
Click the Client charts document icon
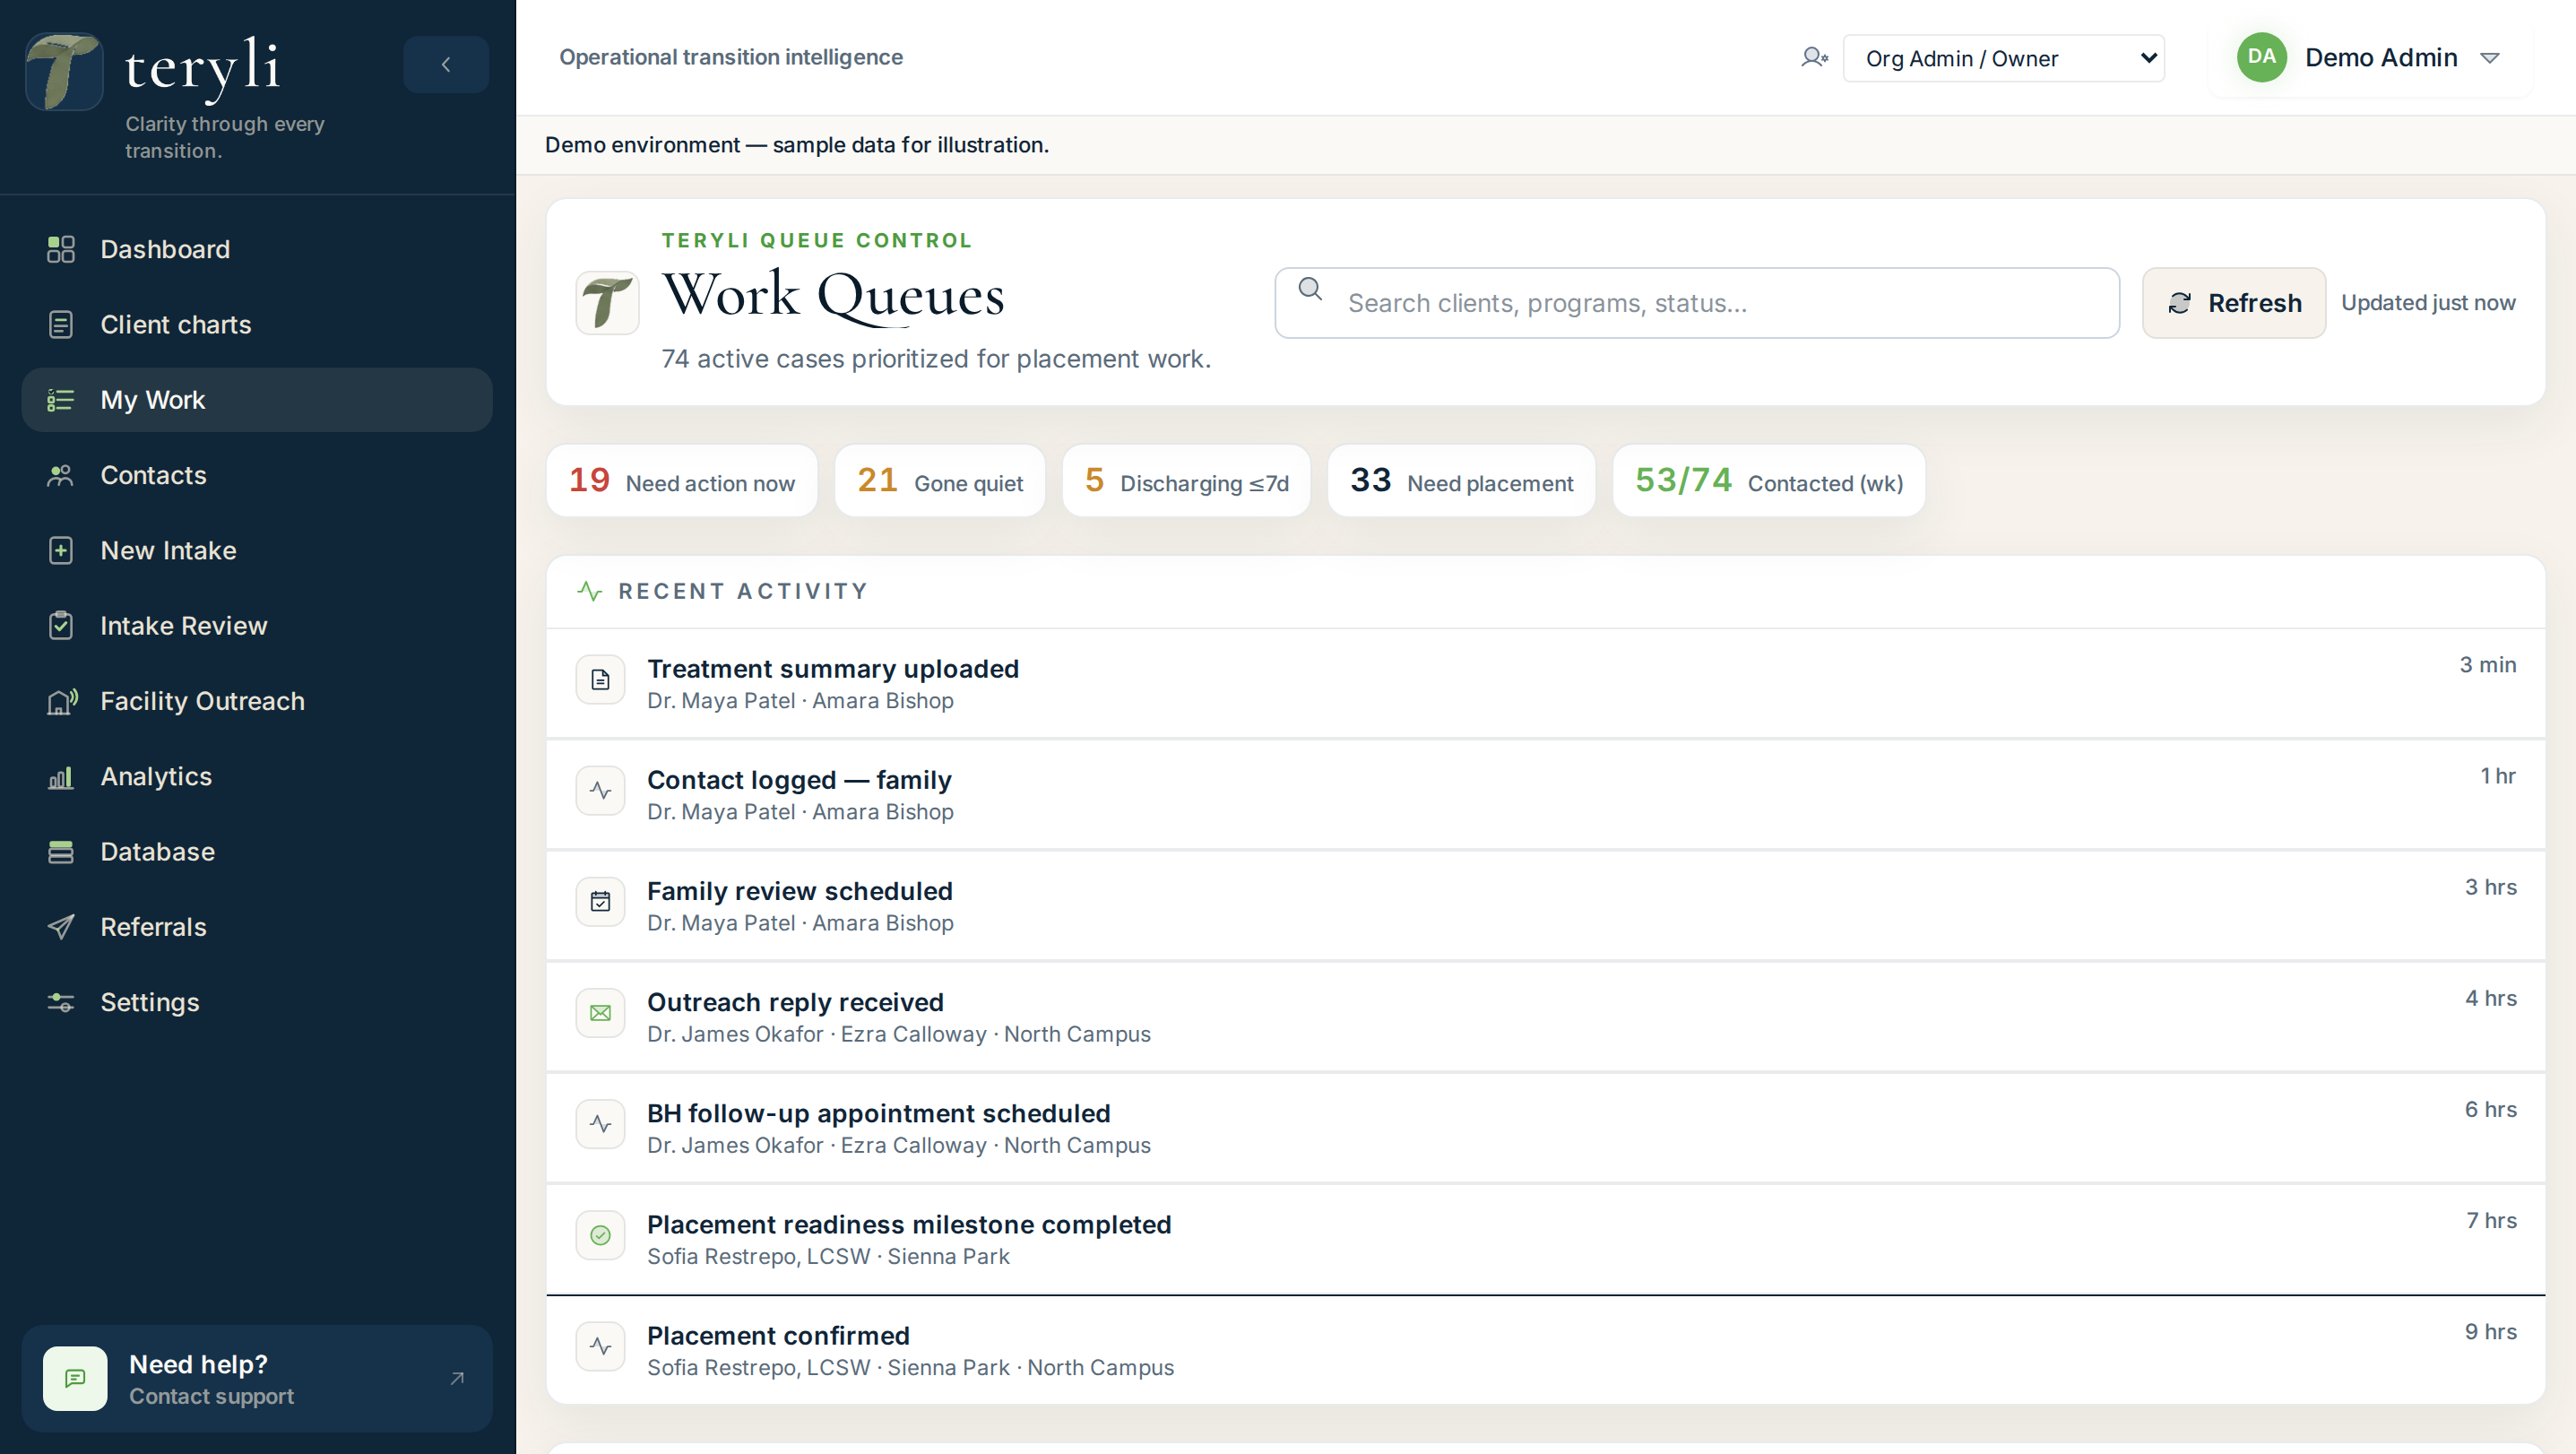coord(61,325)
